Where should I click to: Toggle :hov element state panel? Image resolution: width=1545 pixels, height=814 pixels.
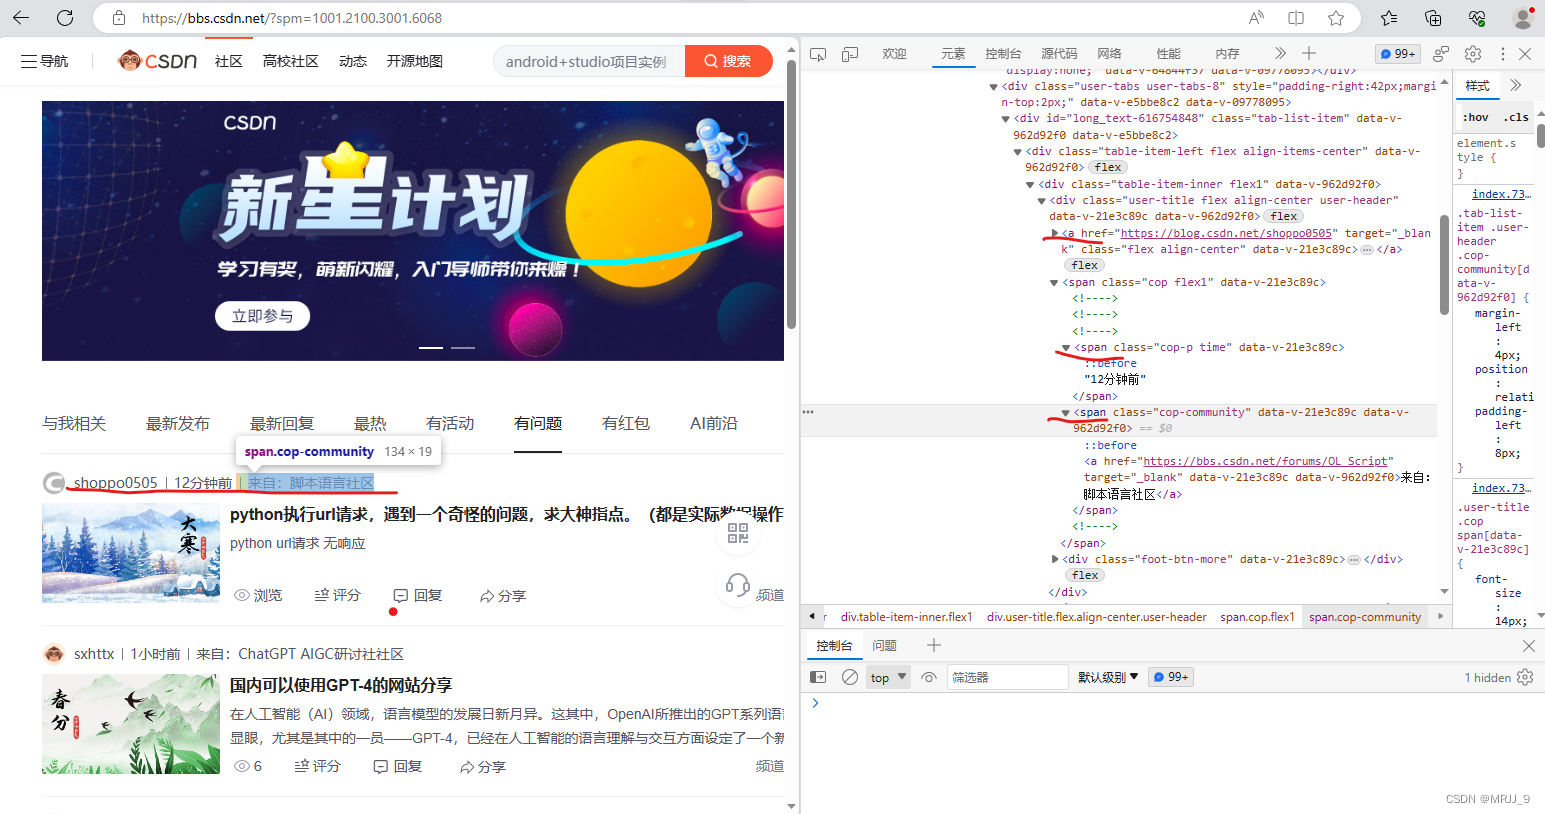tap(1476, 117)
